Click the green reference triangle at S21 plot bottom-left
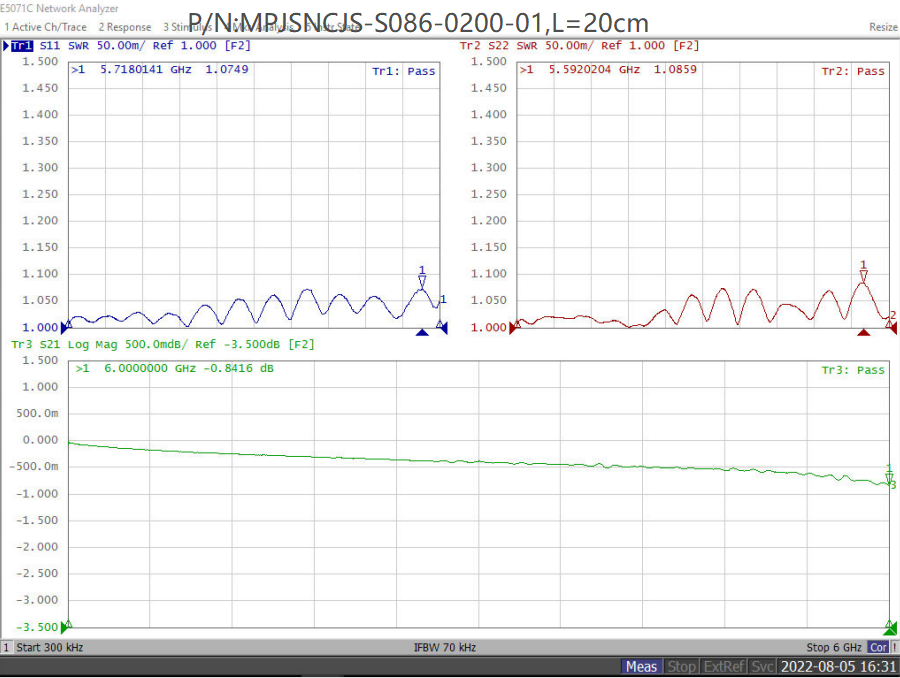Screen dimensions: 900x678 66,627
